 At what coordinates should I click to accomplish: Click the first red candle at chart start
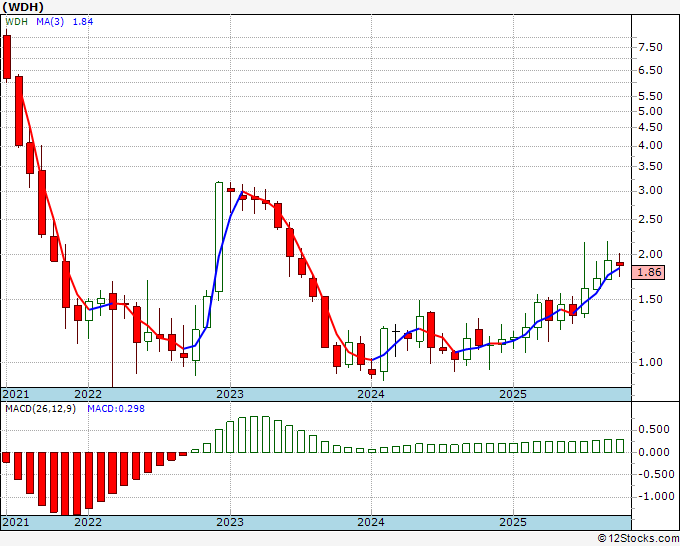(7, 57)
